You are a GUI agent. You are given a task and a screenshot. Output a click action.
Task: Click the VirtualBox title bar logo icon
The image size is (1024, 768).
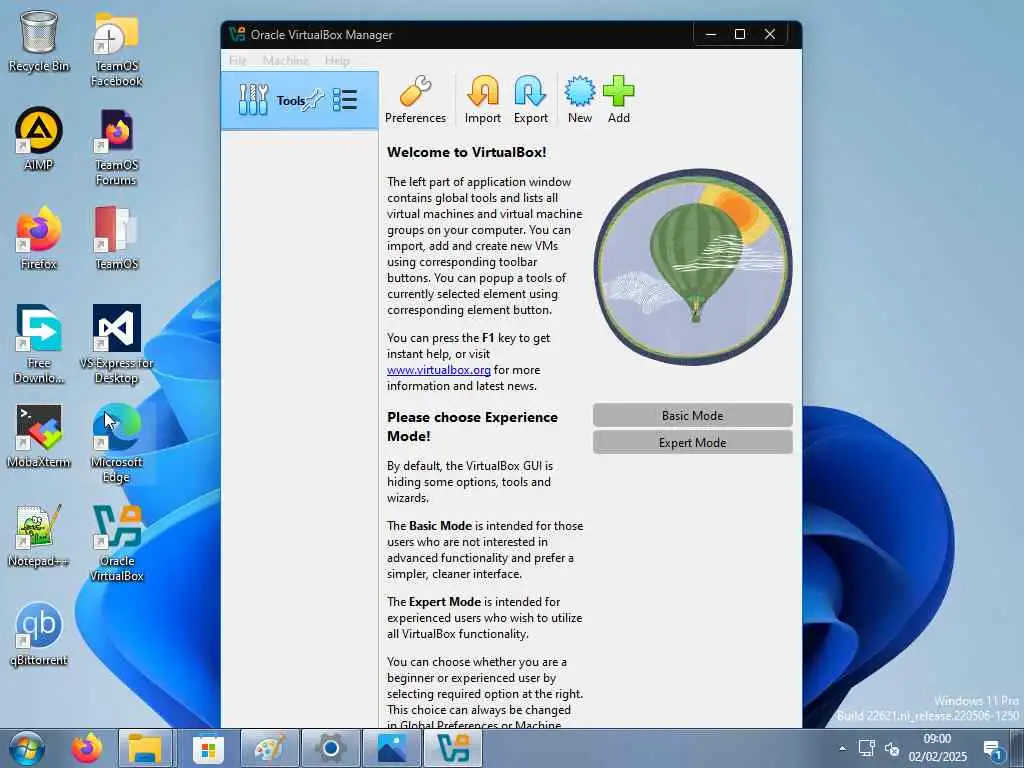click(x=236, y=34)
